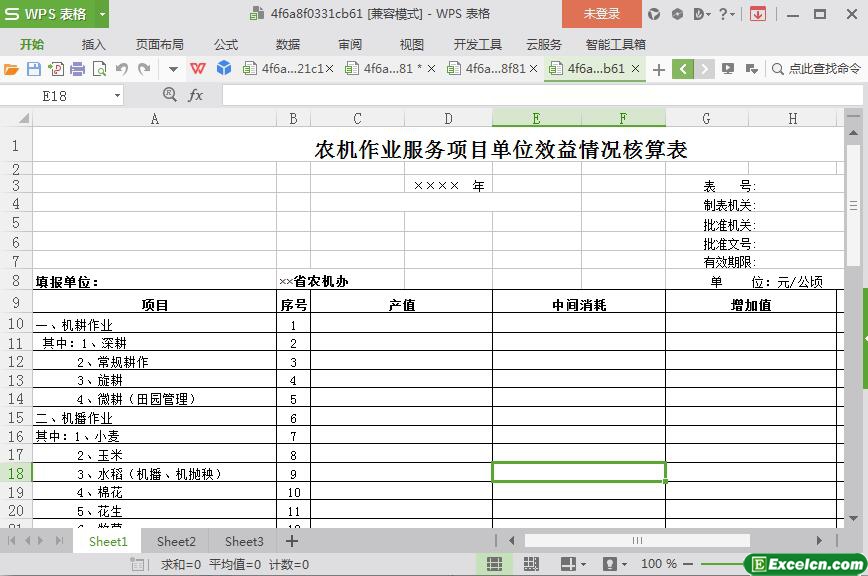This screenshot has width=868, height=576.
Task: Click the fx insert function icon
Action: (195, 95)
